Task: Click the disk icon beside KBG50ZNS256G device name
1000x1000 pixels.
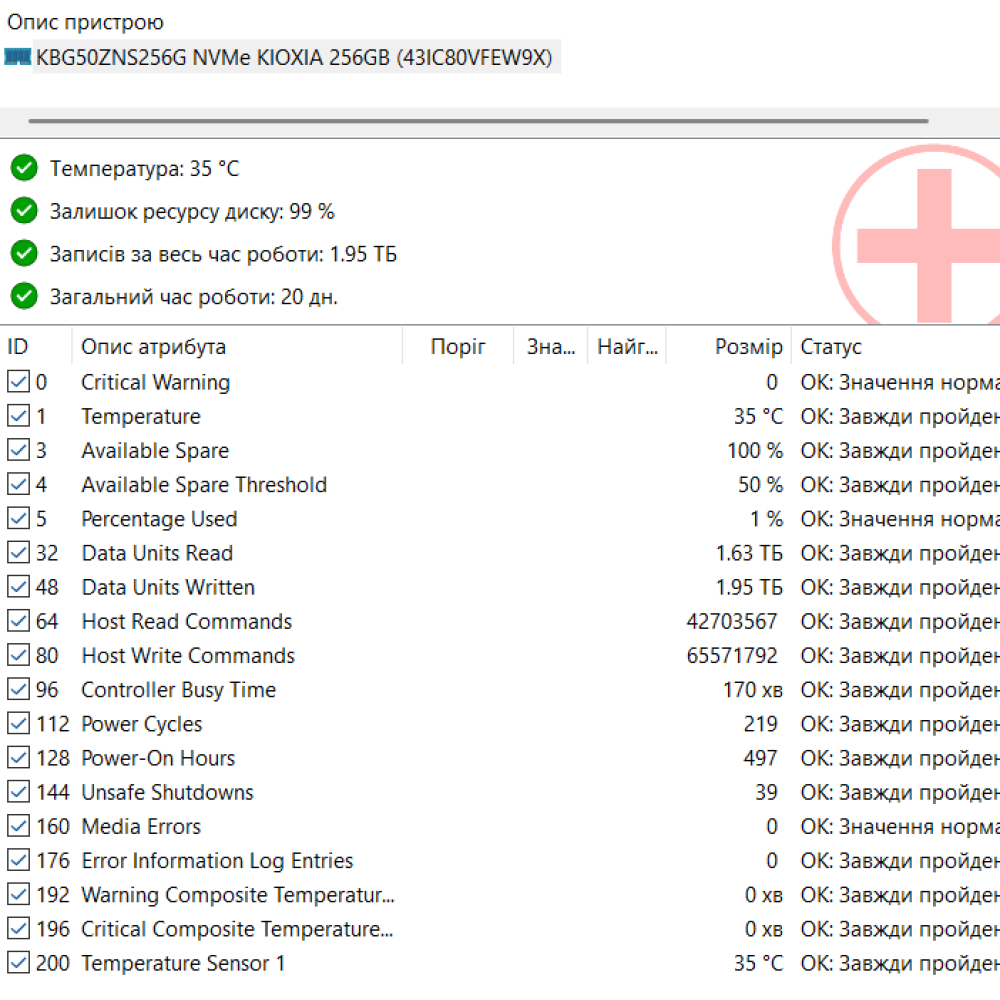Action: click(x=17, y=57)
